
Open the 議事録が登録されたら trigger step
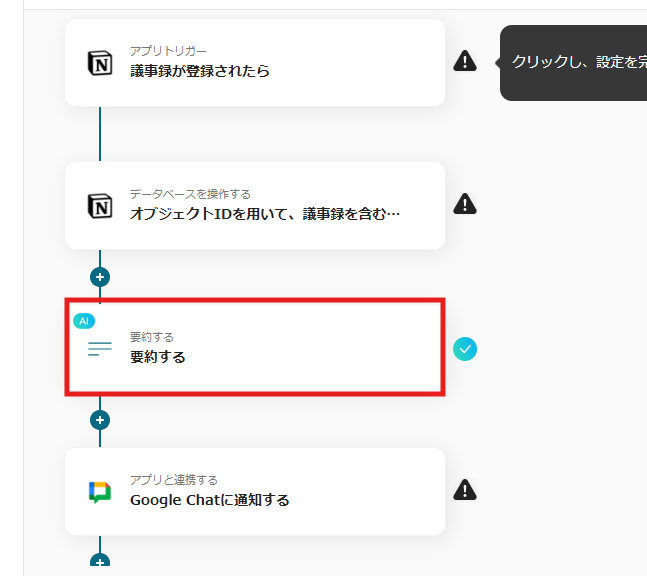pyautogui.click(x=255, y=63)
